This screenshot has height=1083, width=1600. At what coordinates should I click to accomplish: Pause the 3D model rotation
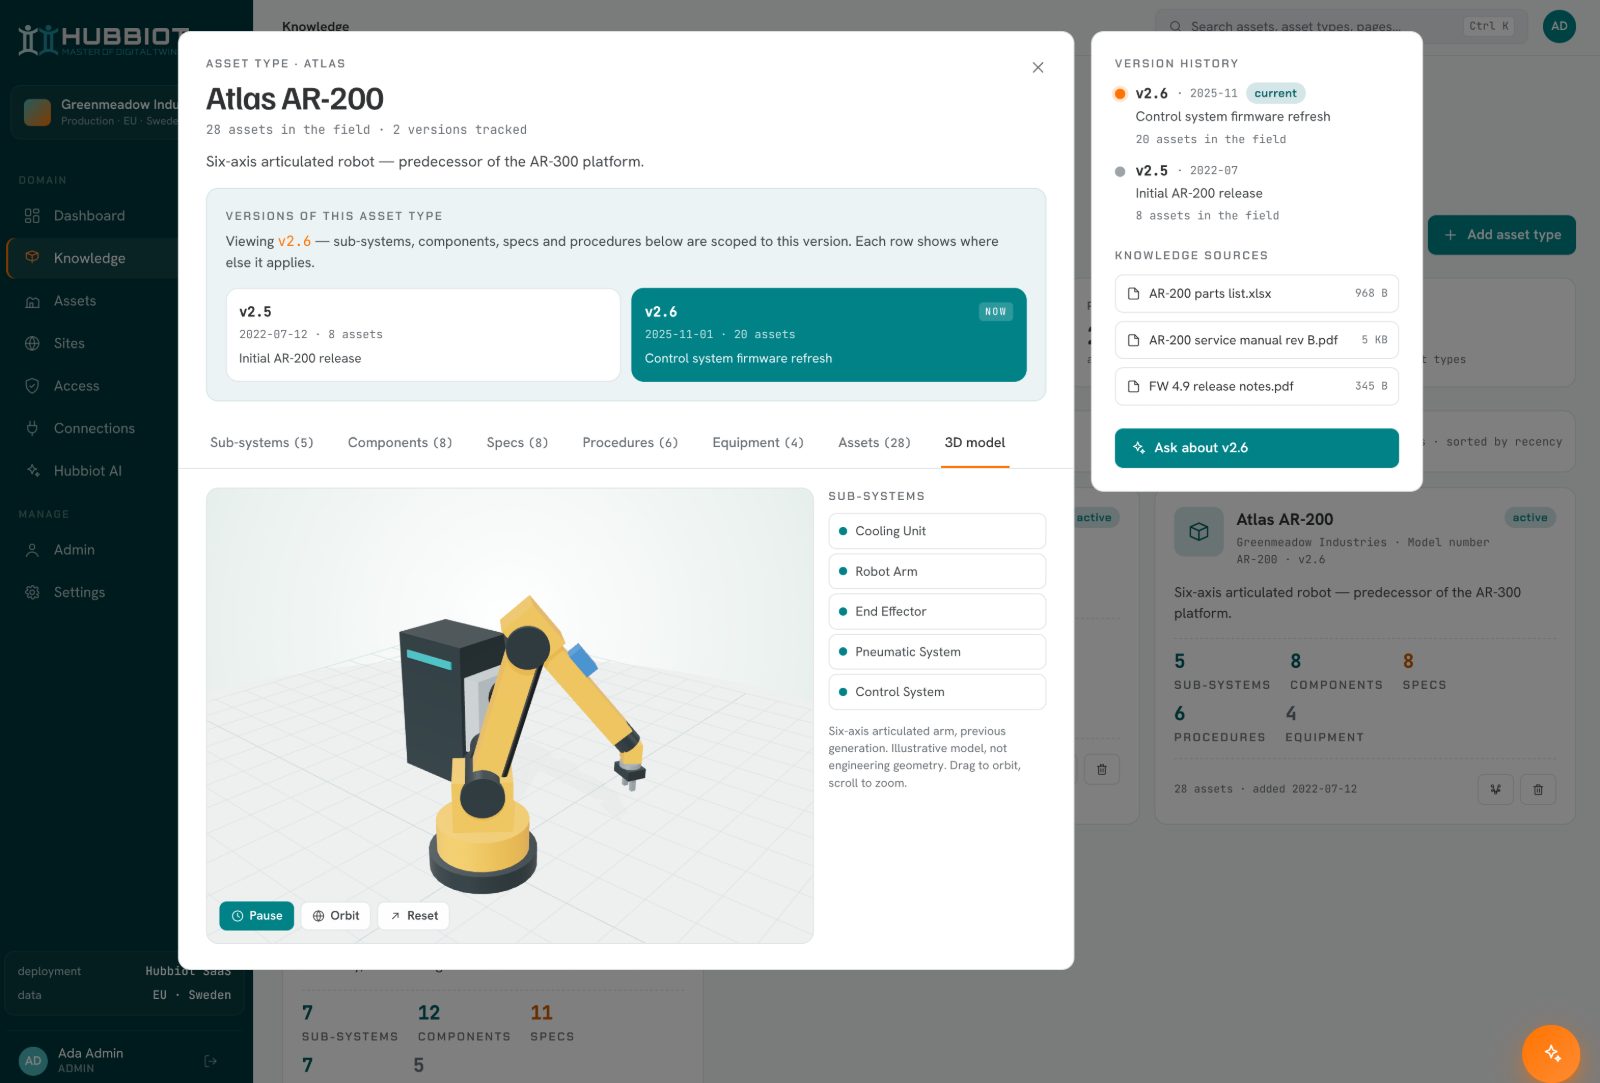pos(257,916)
